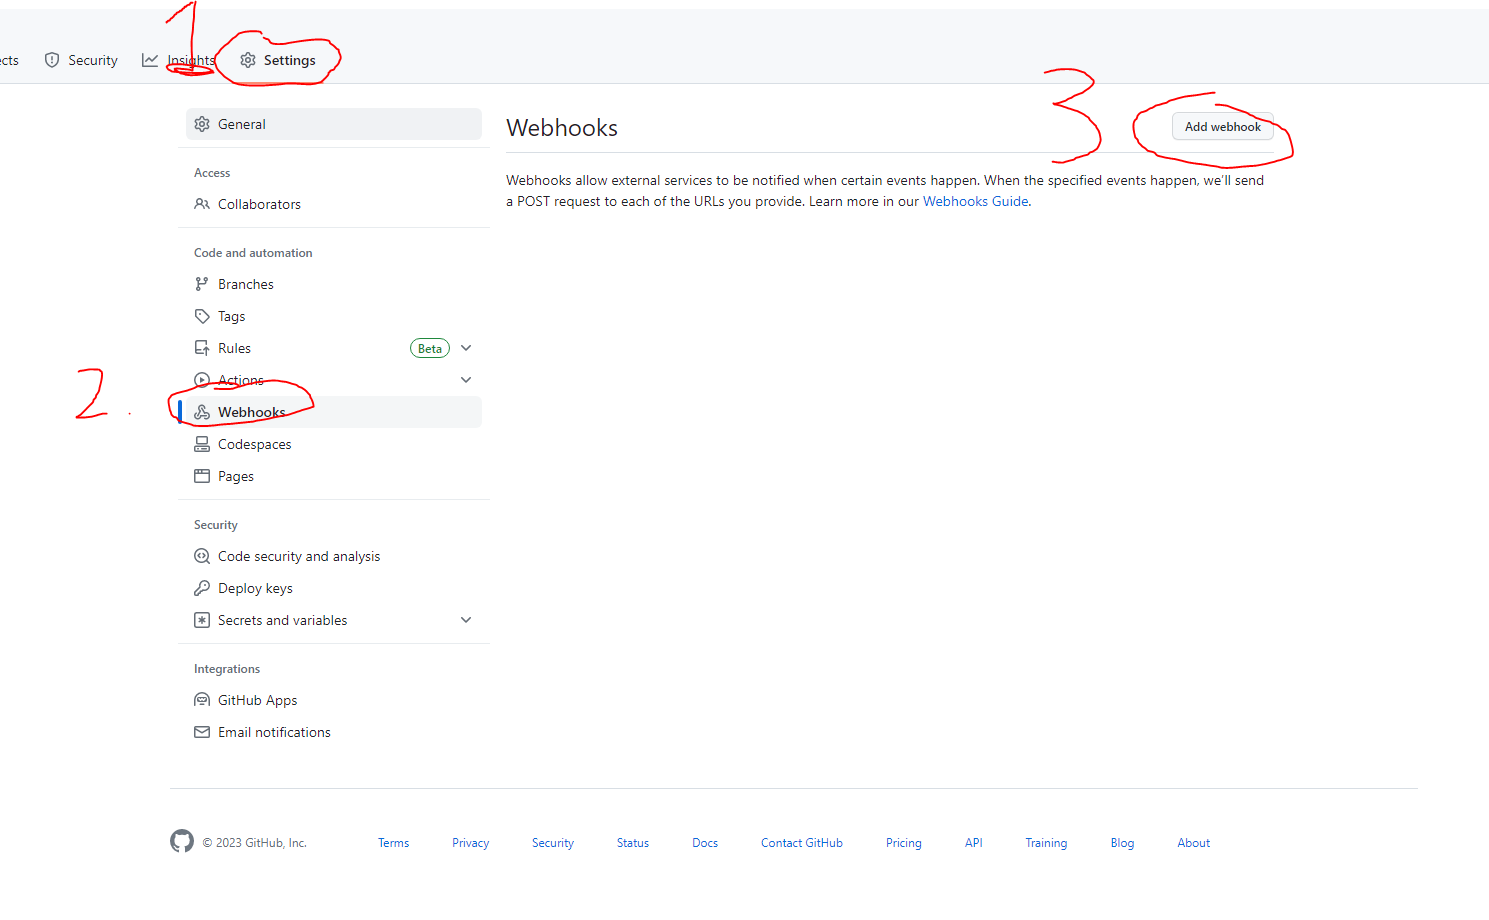Image resolution: width=1489 pixels, height=920 pixels.
Task: Click the 'Code and automation' section label
Action: [x=253, y=253]
